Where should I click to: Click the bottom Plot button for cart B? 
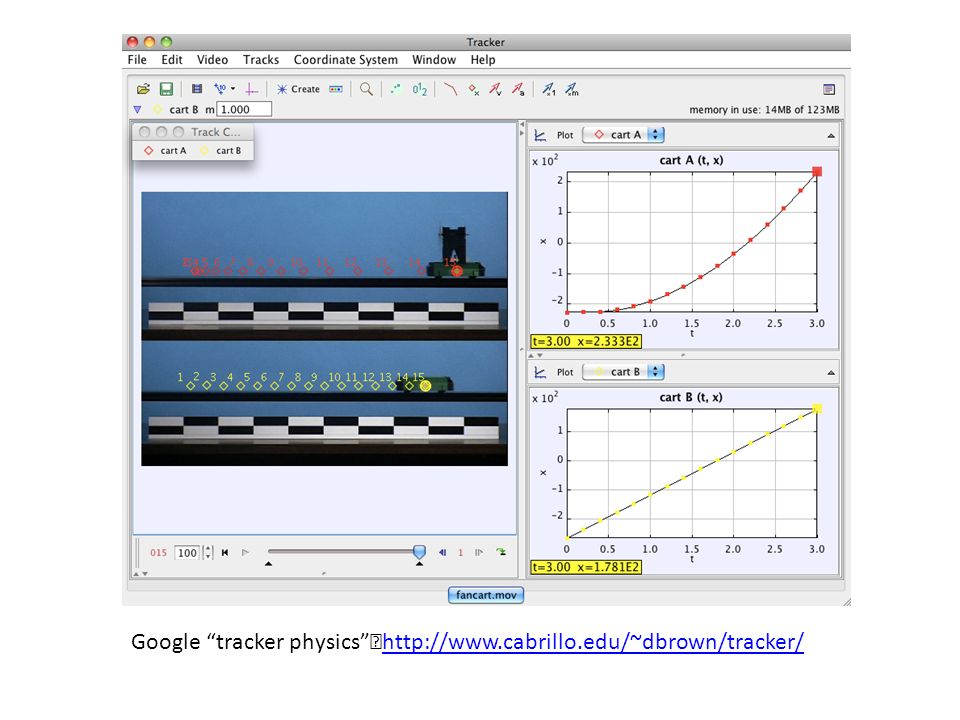pyautogui.click(x=564, y=372)
